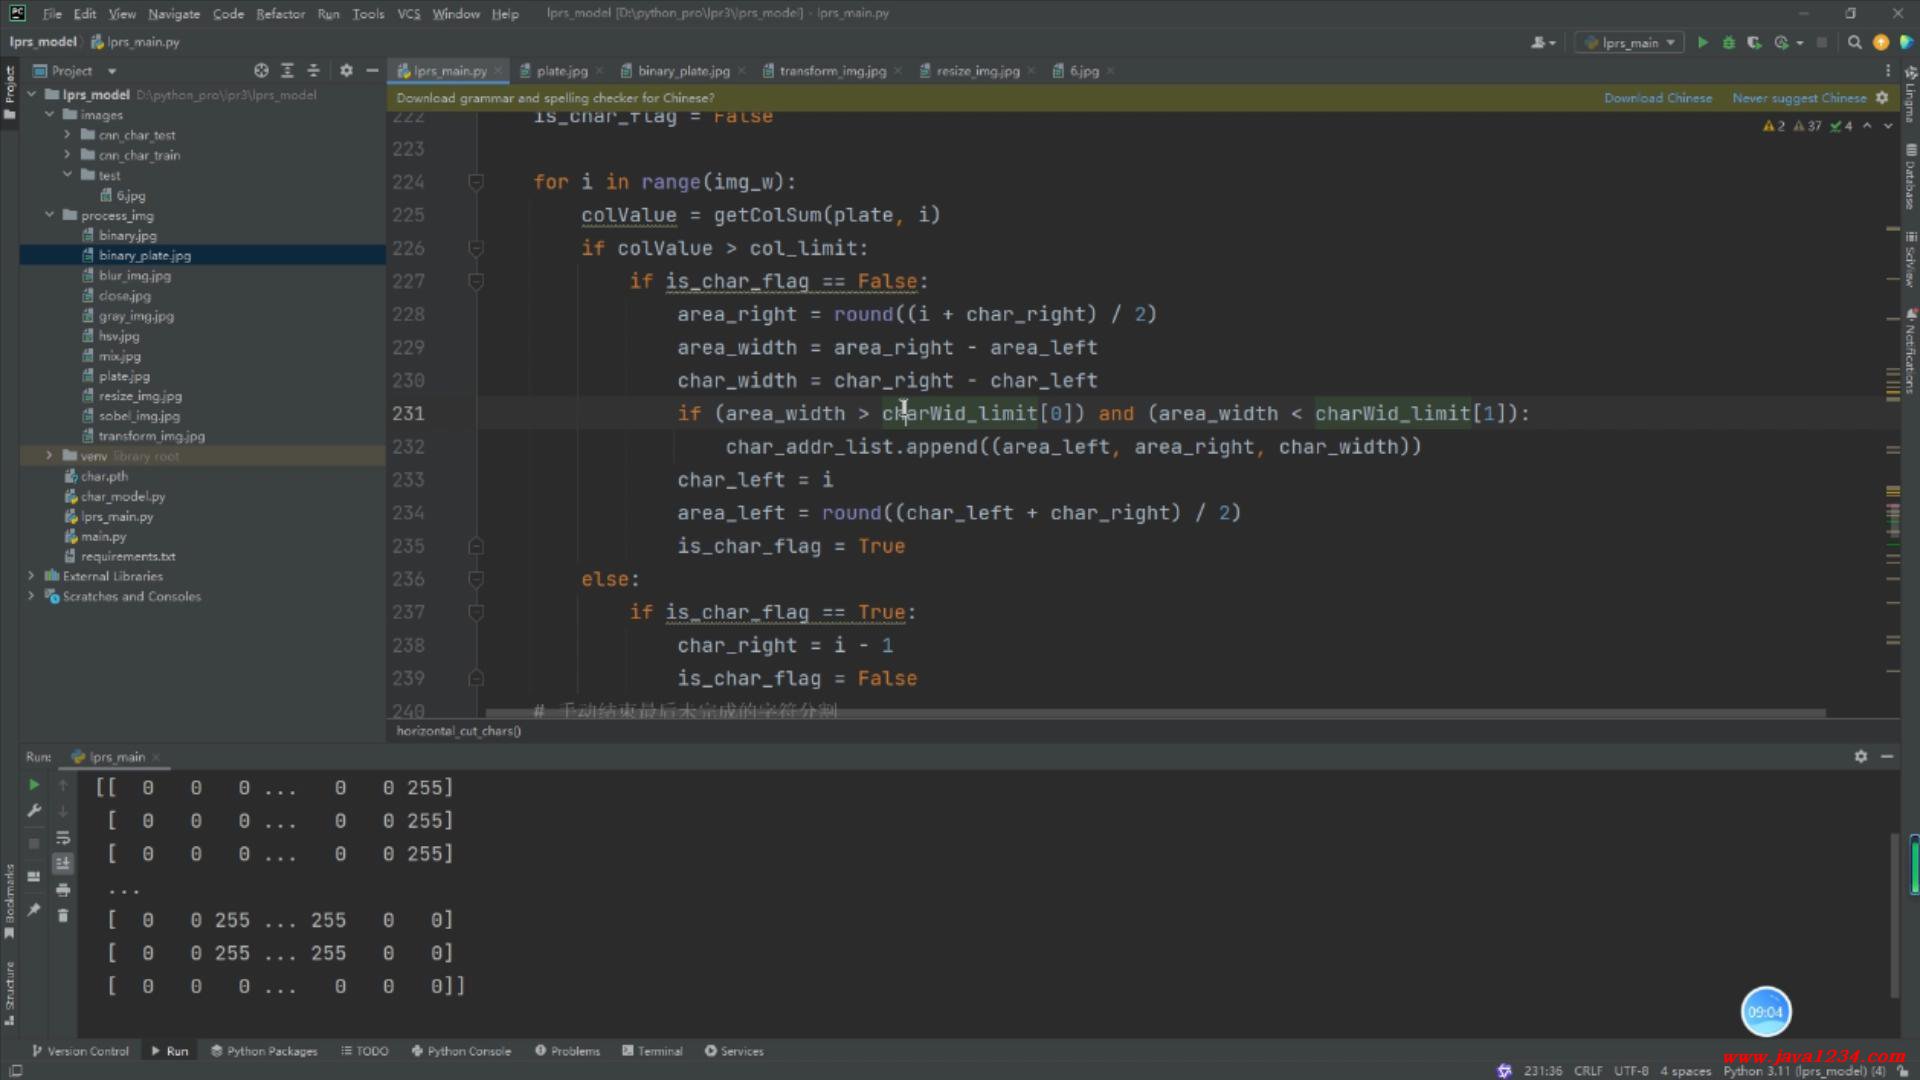Viewport: 1920px width, 1080px height.
Task: Open Search Everywhere magnifier icon
Action: click(1854, 42)
